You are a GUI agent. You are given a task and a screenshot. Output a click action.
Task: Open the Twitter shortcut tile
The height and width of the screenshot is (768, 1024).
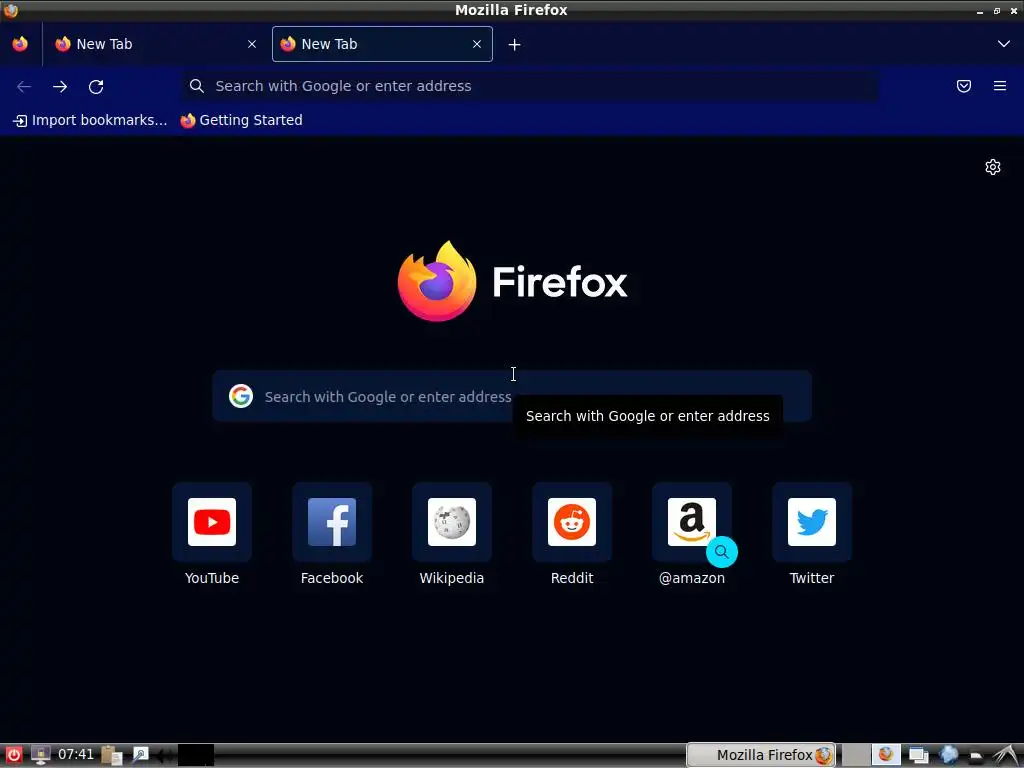(x=812, y=522)
